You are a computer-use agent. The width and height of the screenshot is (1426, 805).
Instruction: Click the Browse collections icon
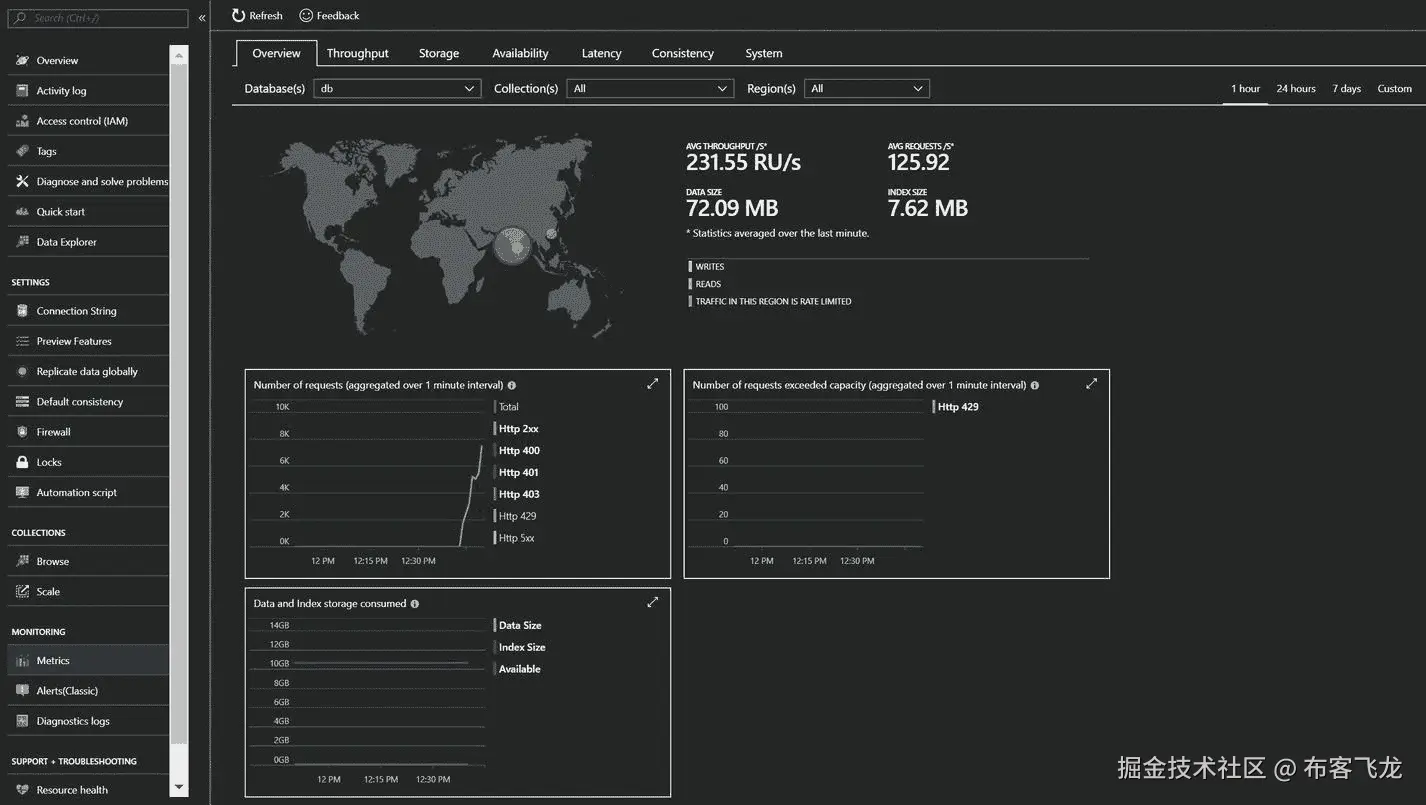tap(22, 561)
